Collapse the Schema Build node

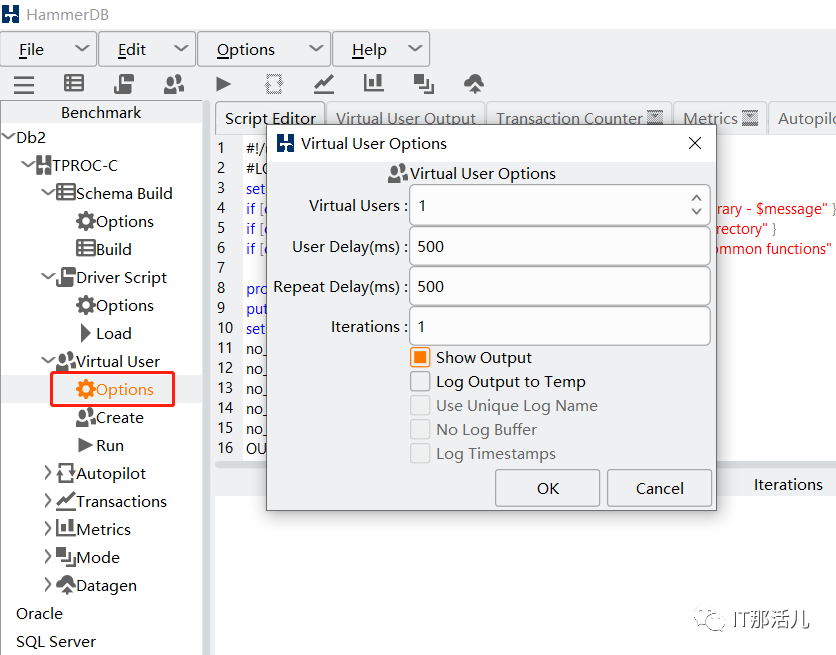pyautogui.click(x=48, y=192)
